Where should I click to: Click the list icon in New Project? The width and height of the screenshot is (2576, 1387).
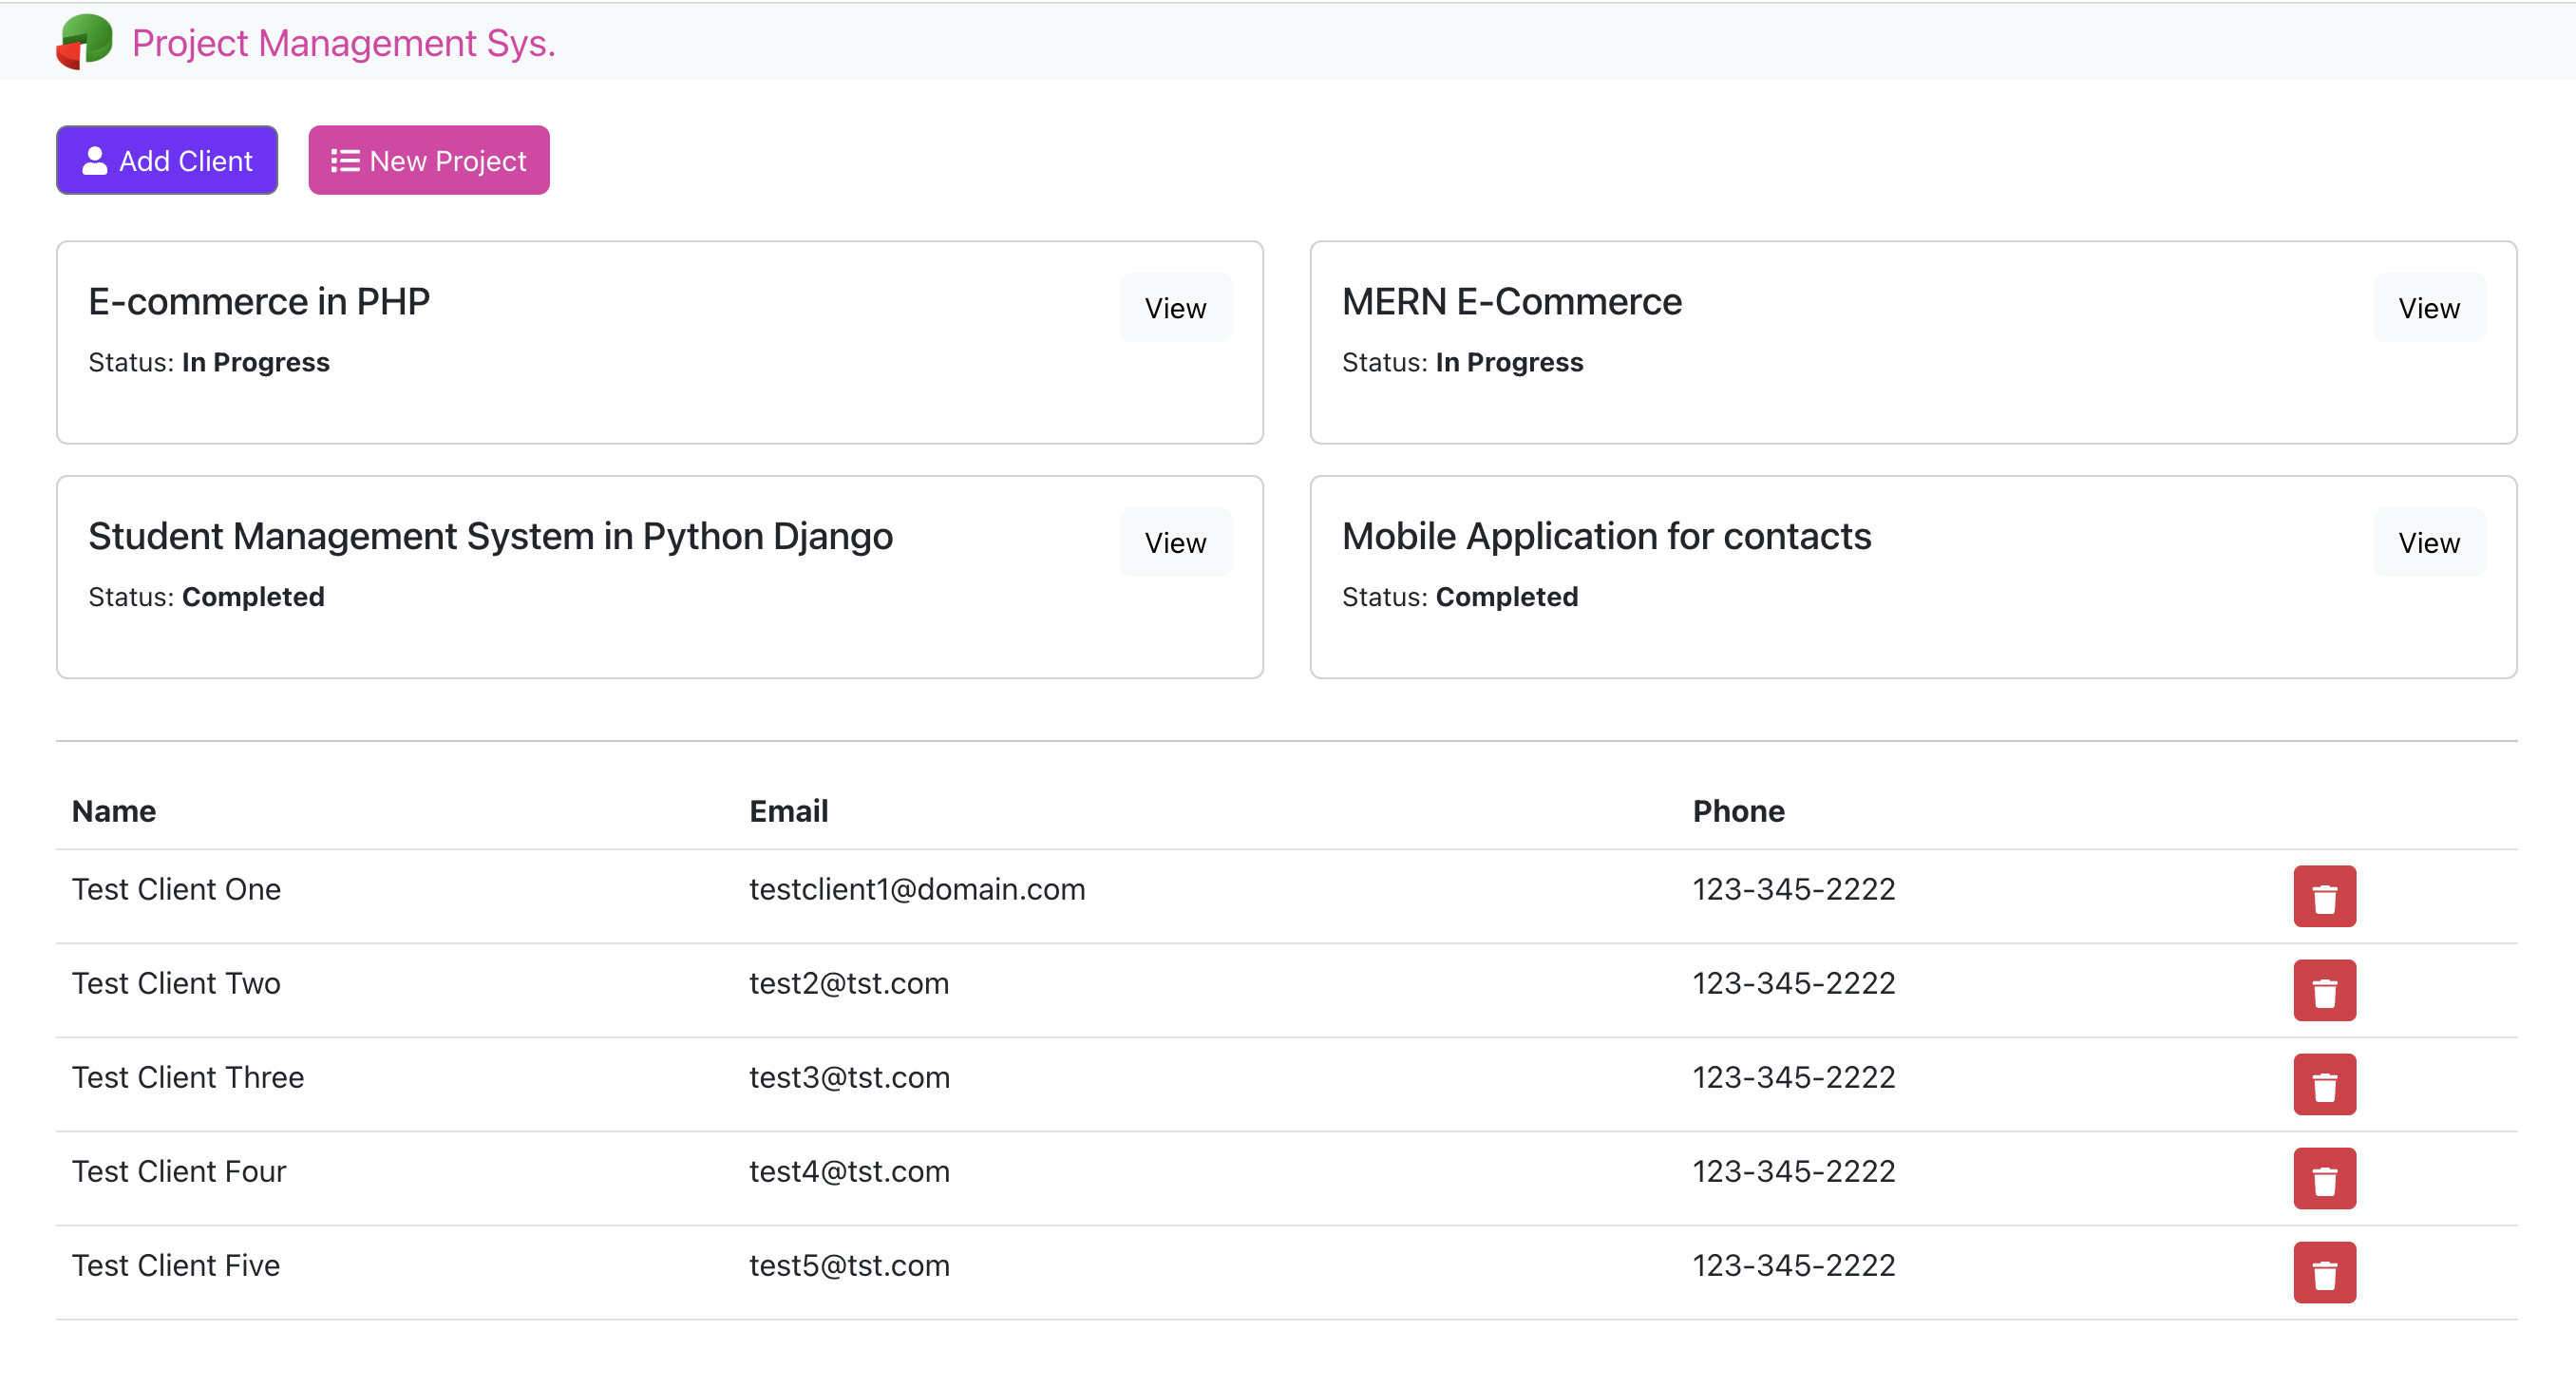(x=345, y=160)
